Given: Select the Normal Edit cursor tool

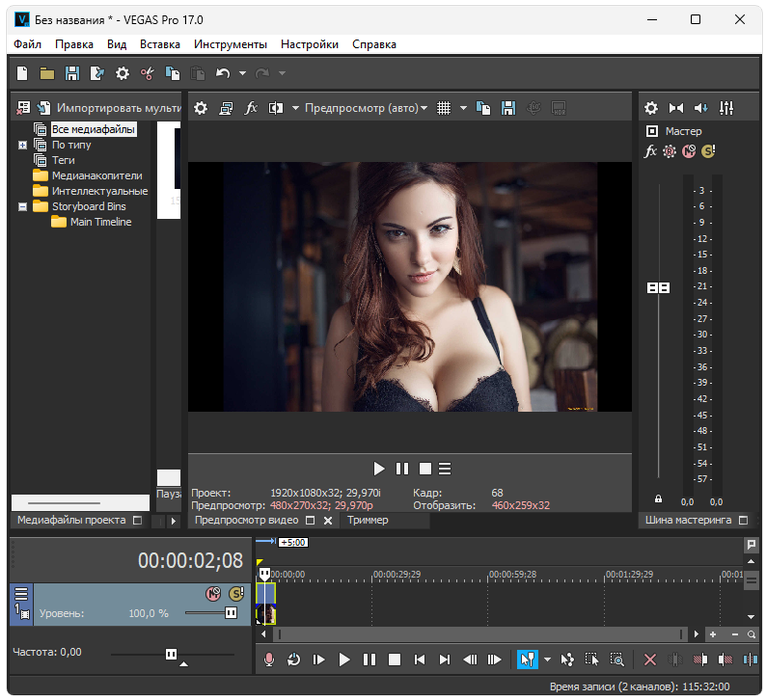Looking at the screenshot, I should [527, 660].
